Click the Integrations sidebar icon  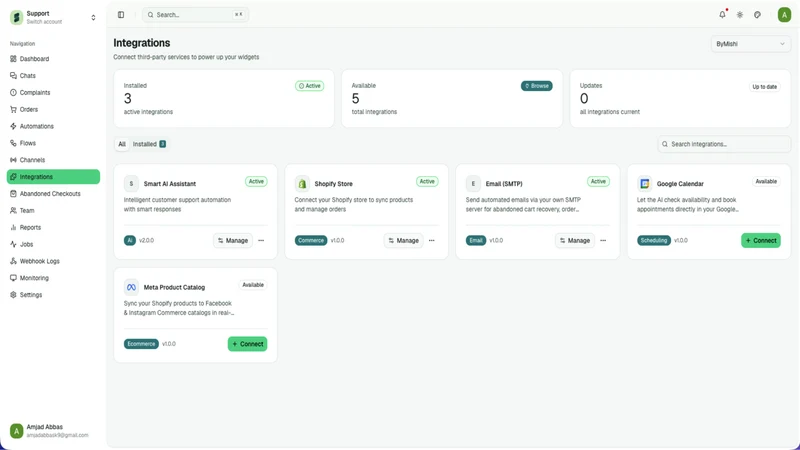[x=13, y=177]
